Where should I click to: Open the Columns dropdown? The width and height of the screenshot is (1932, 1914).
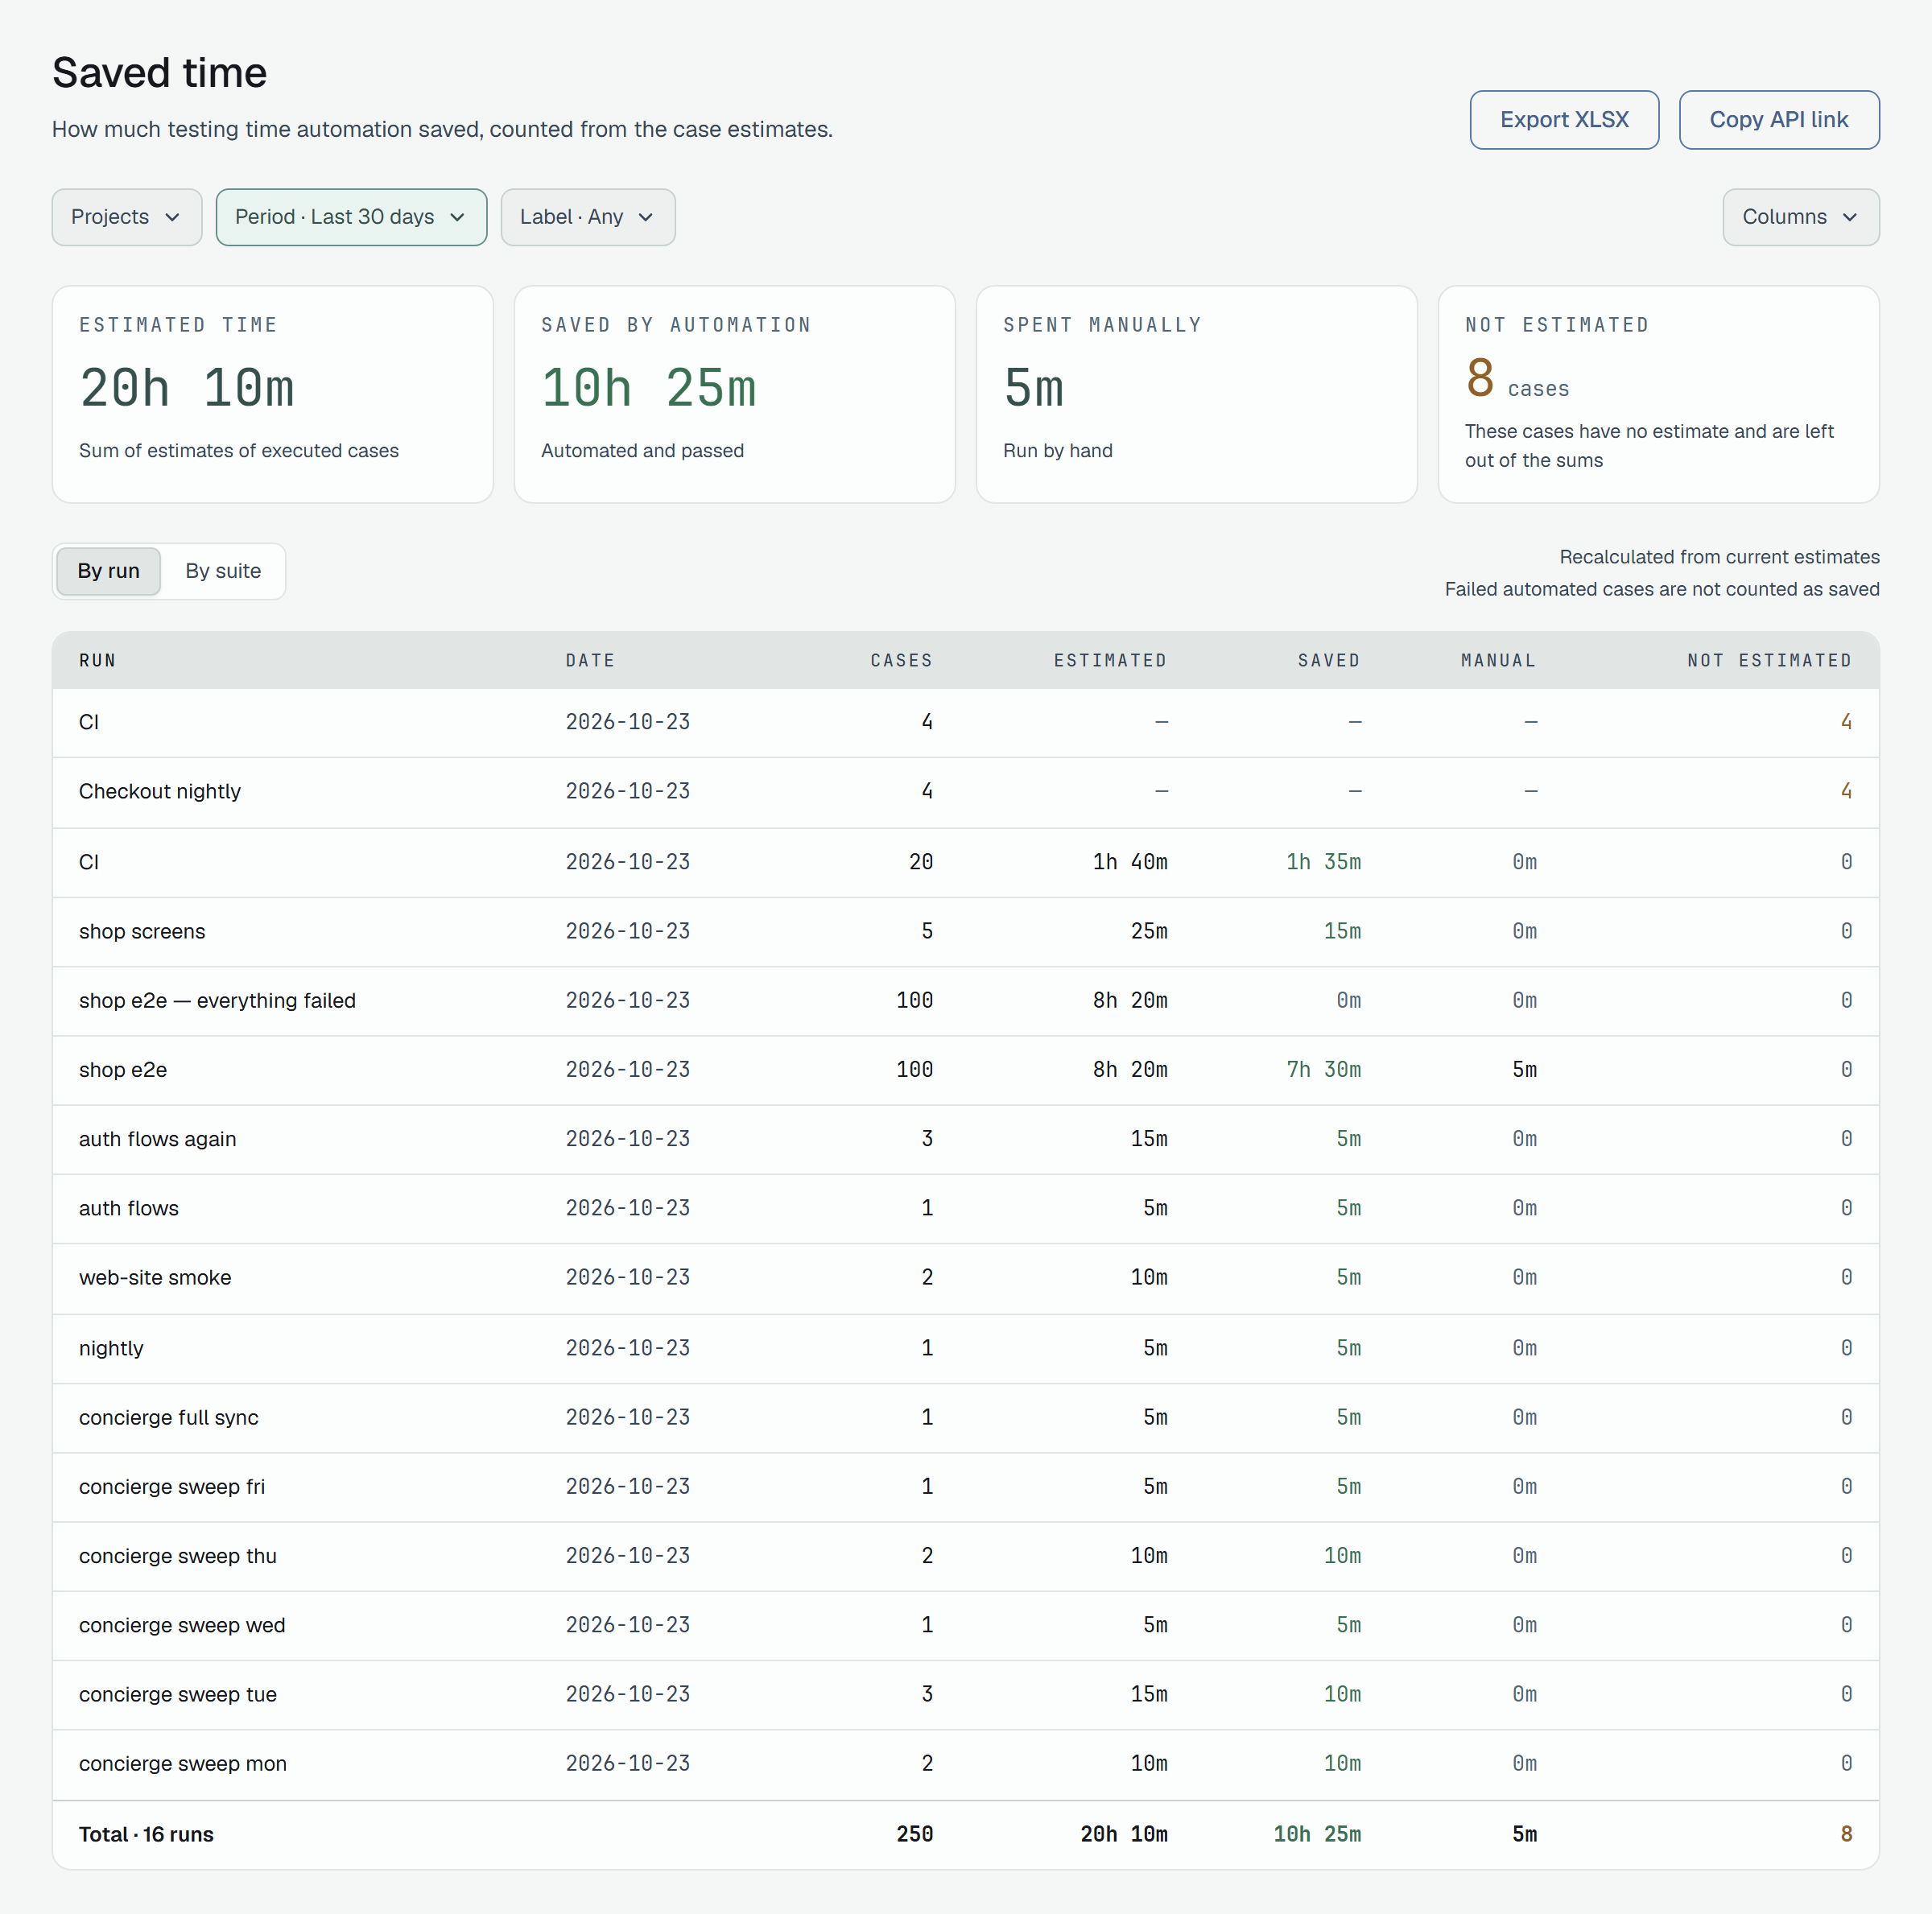[x=1800, y=217]
